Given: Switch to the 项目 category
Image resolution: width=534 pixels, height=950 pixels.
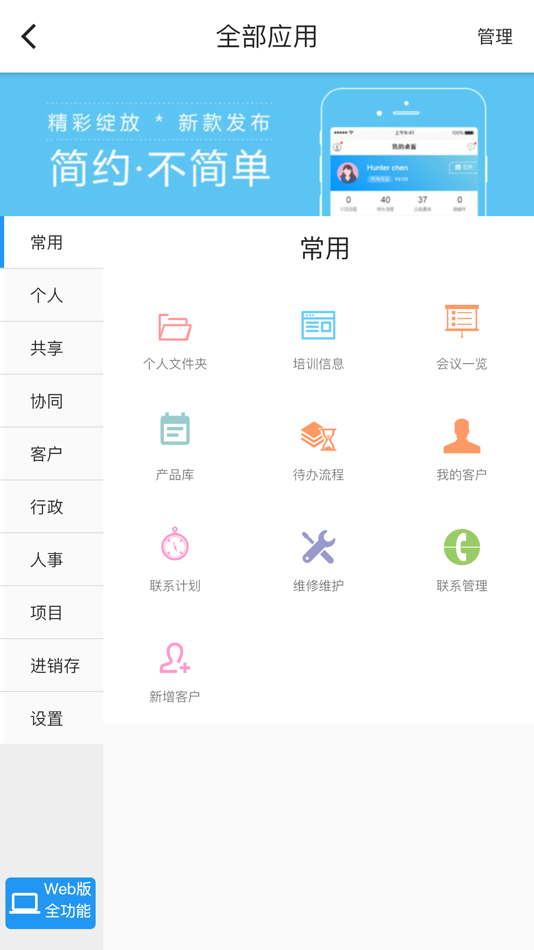Looking at the screenshot, I should (x=52, y=613).
